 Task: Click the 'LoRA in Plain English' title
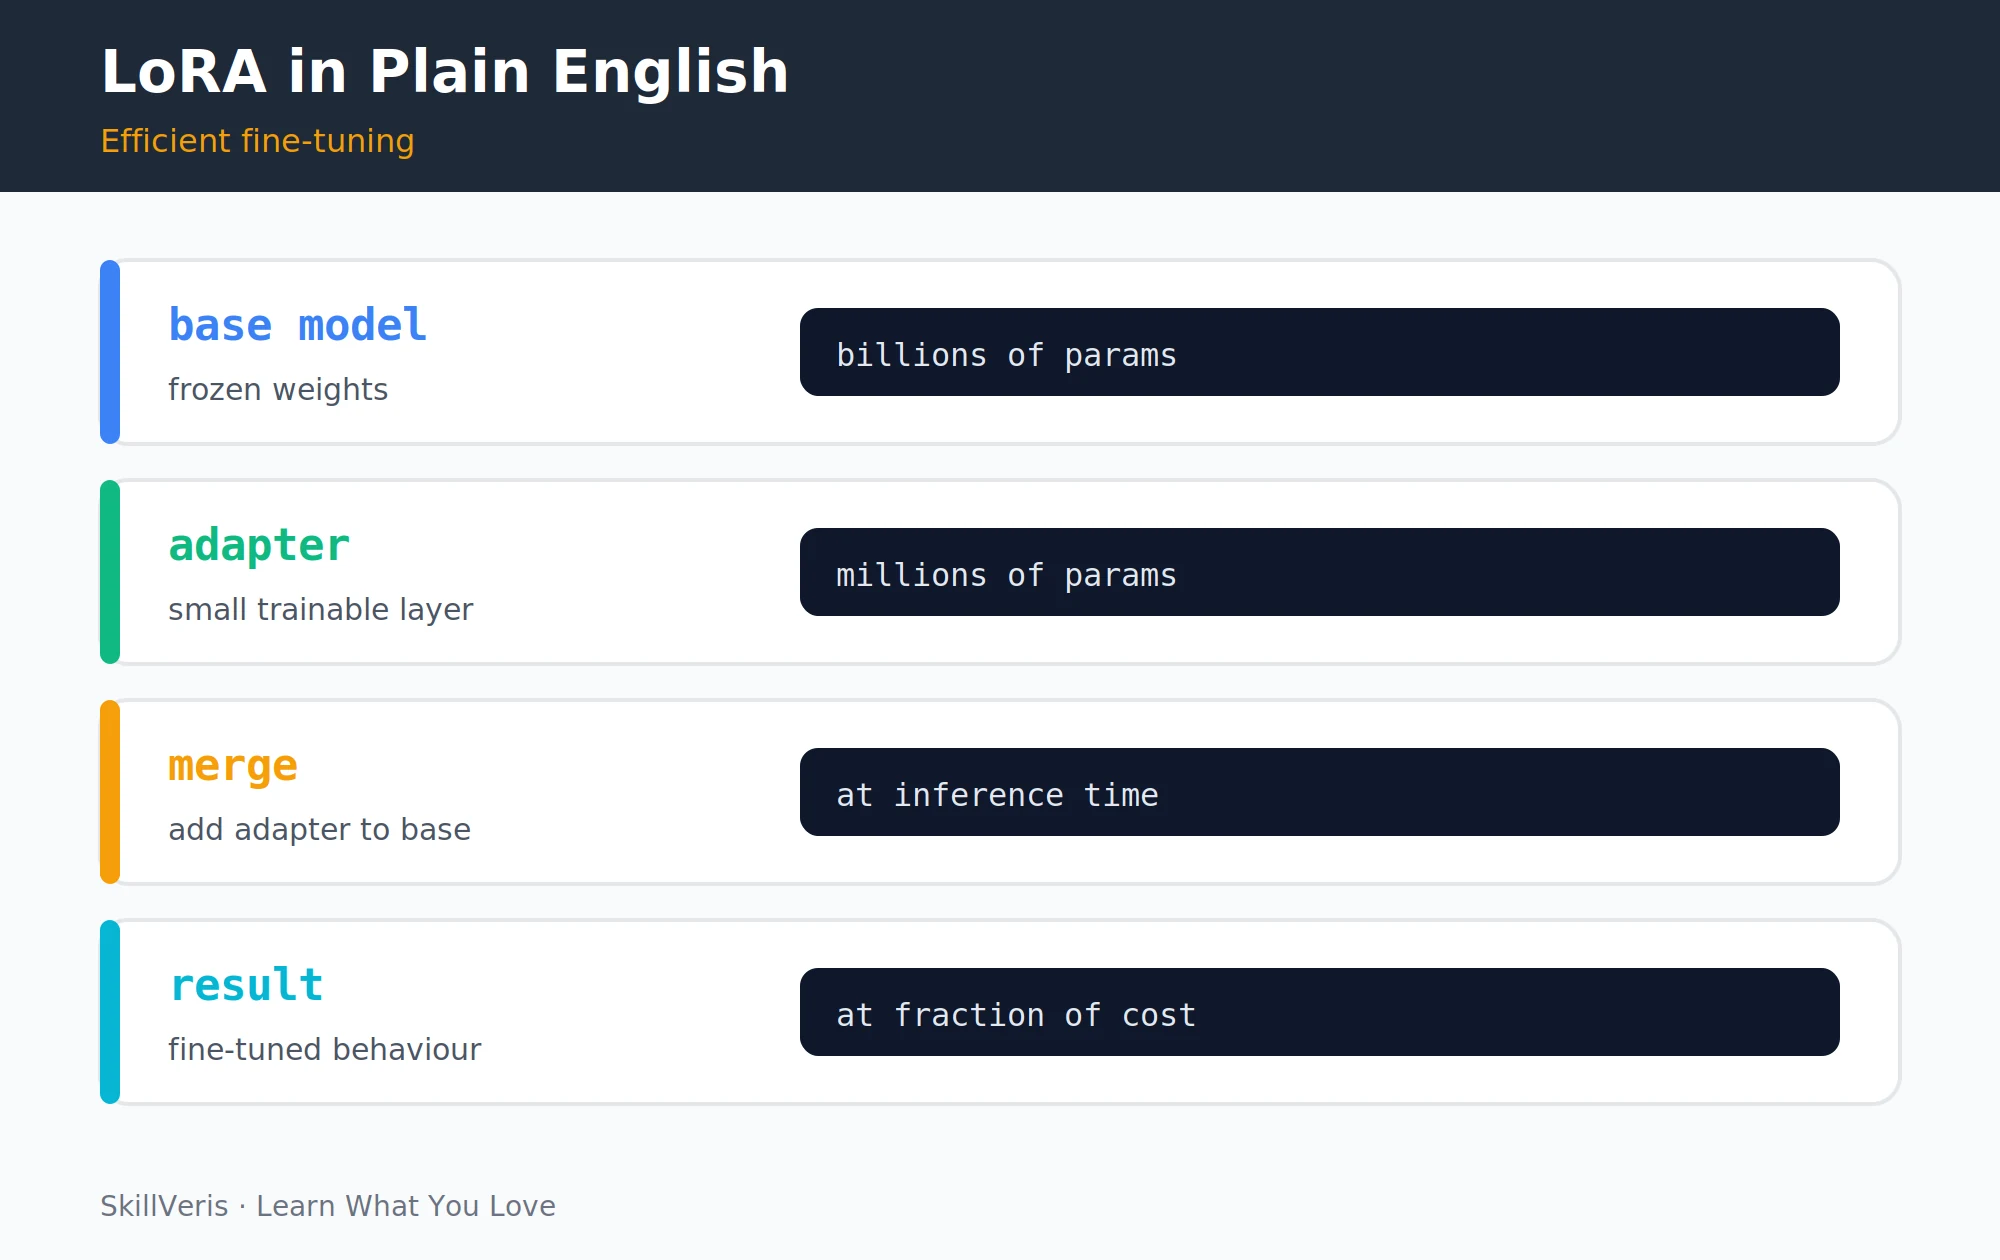[445, 72]
